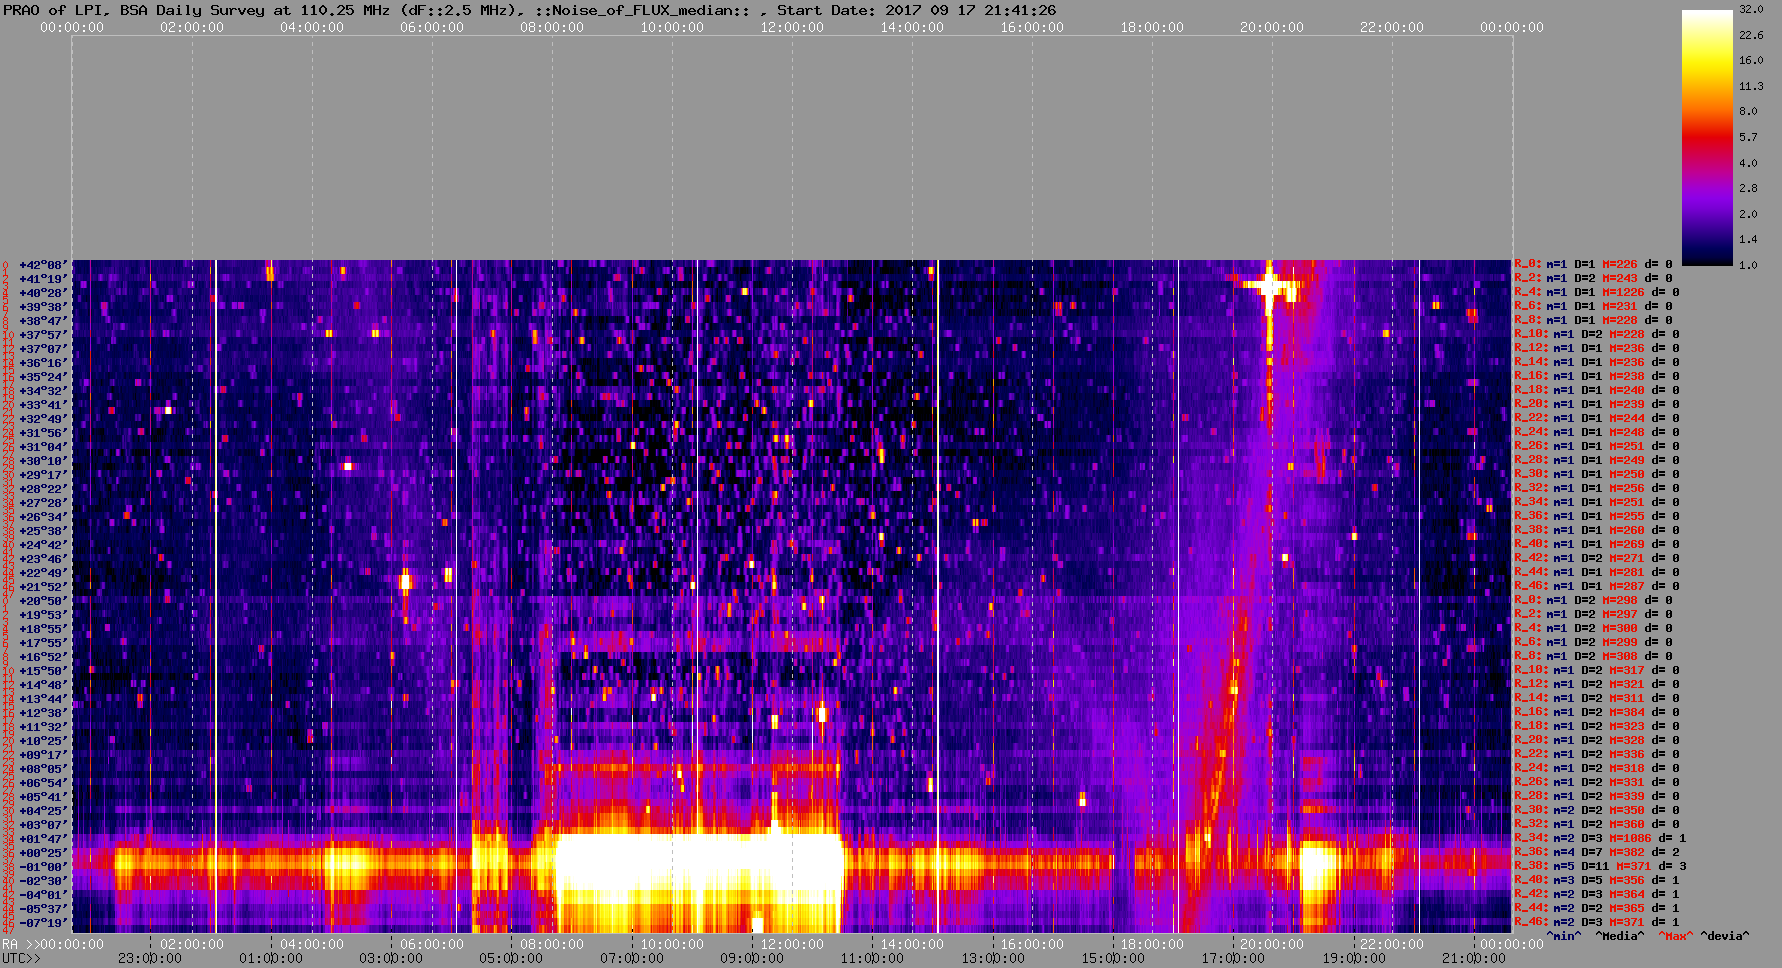Click declination label +33°41'
1782x968 pixels.
pyautogui.click(x=43, y=405)
